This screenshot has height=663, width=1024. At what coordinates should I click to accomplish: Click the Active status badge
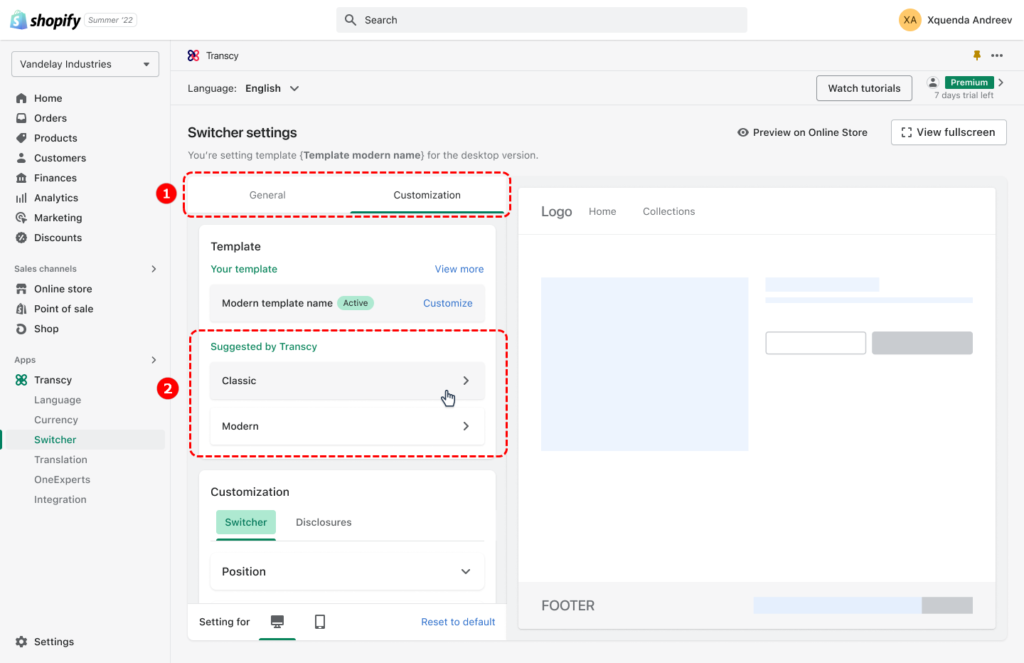355,303
